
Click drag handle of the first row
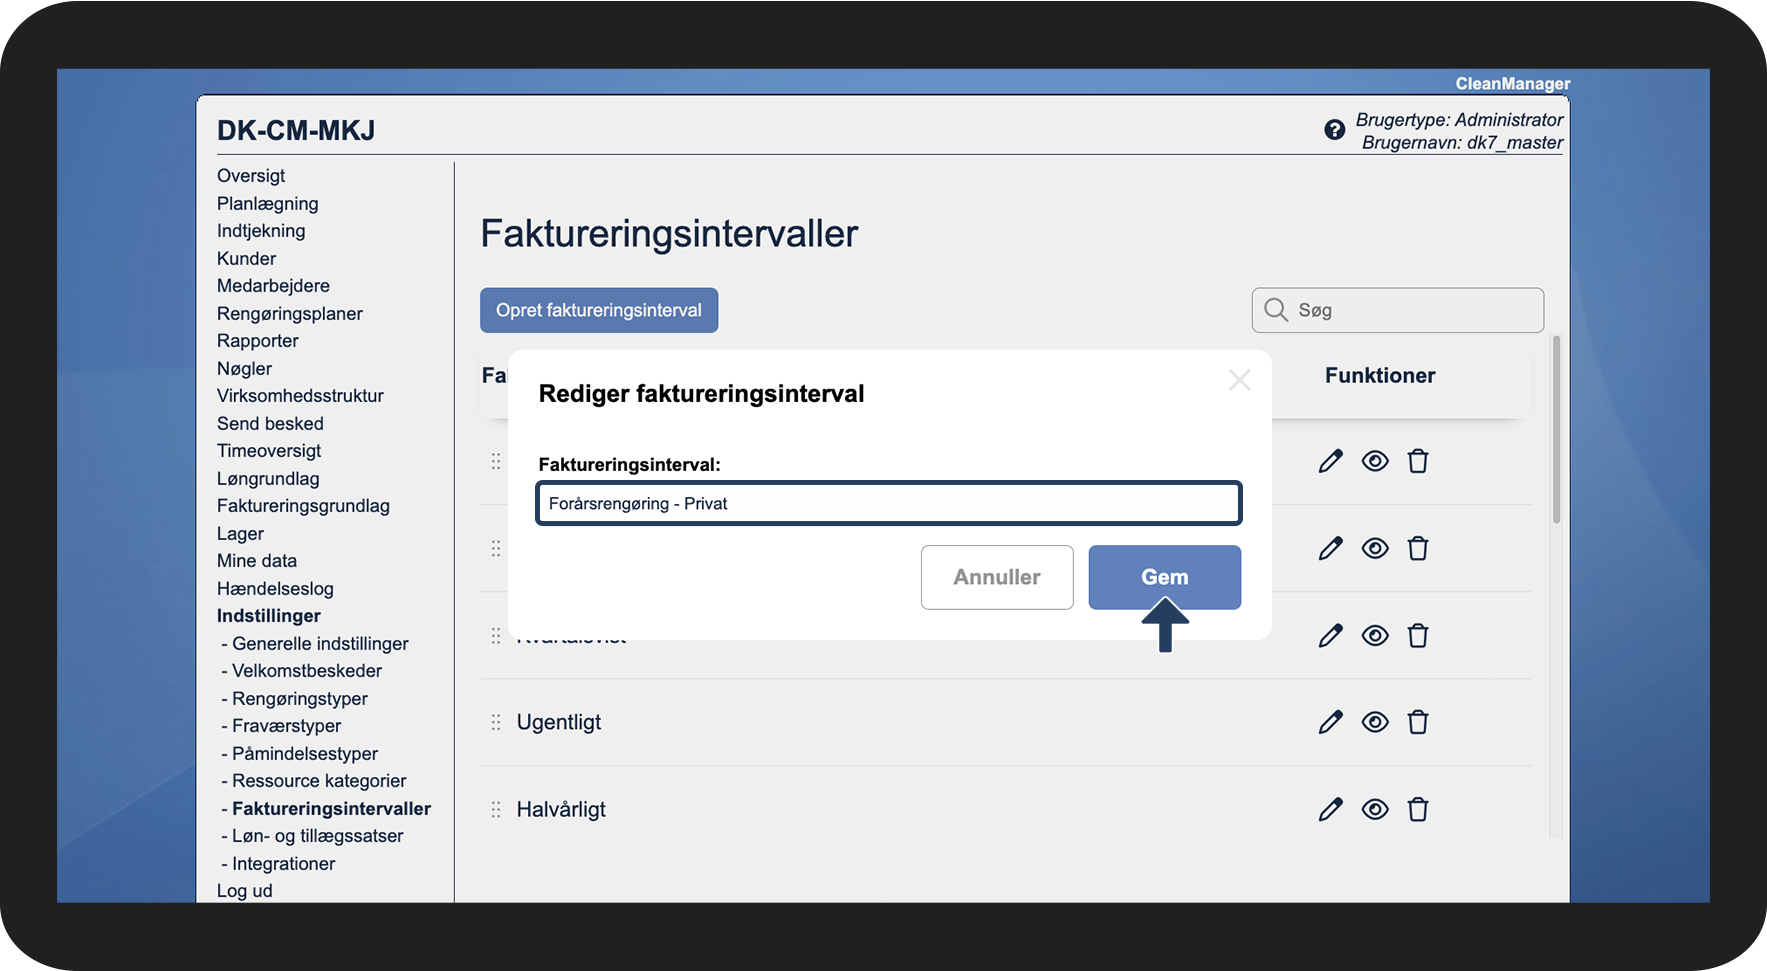[x=496, y=461]
